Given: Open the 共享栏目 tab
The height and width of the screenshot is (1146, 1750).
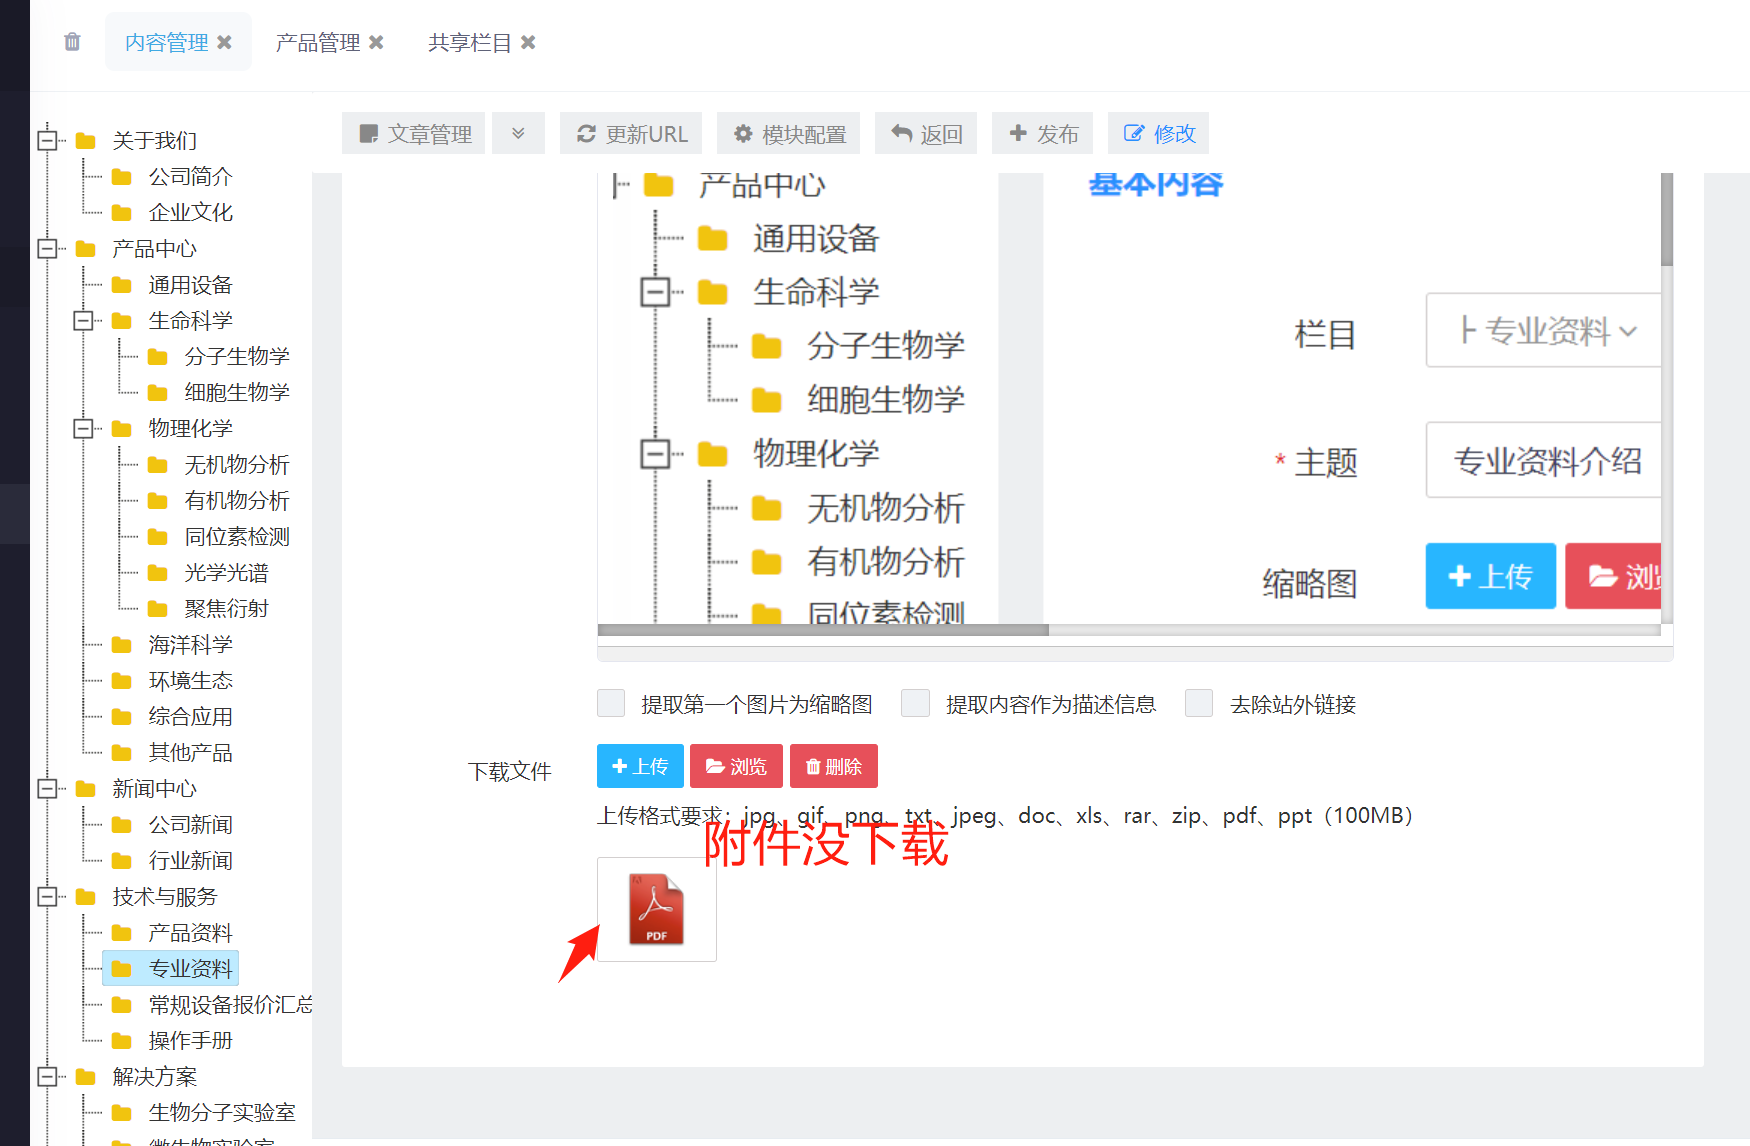Looking at the screenshot, I should point(470,42).
